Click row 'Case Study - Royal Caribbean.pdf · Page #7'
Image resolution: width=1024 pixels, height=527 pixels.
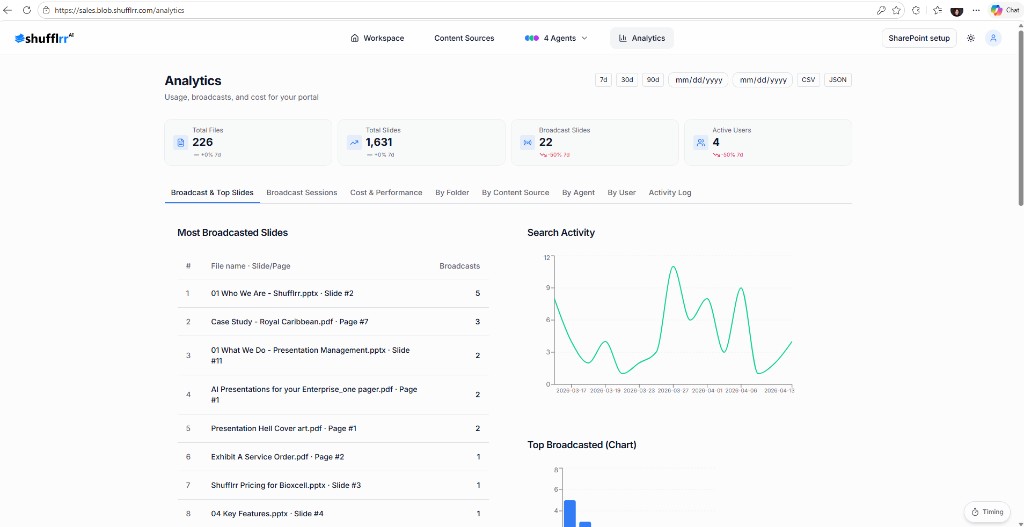333,321
